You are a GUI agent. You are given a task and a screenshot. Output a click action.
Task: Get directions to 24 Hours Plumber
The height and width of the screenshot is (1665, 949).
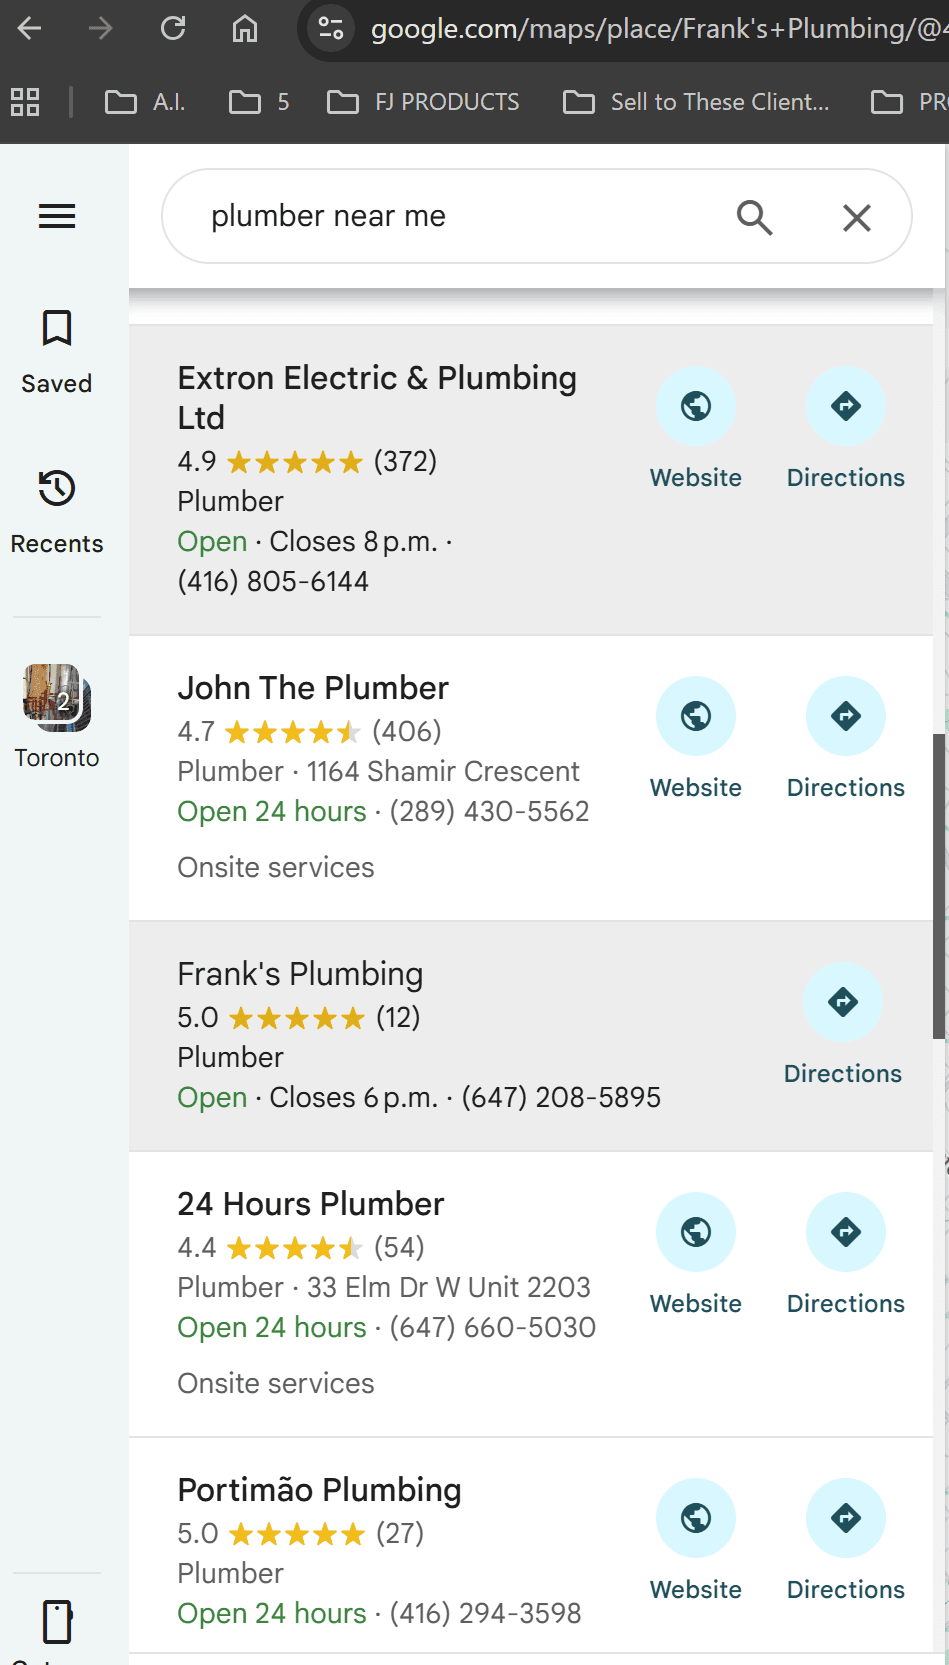click(x=846, y=1233)
